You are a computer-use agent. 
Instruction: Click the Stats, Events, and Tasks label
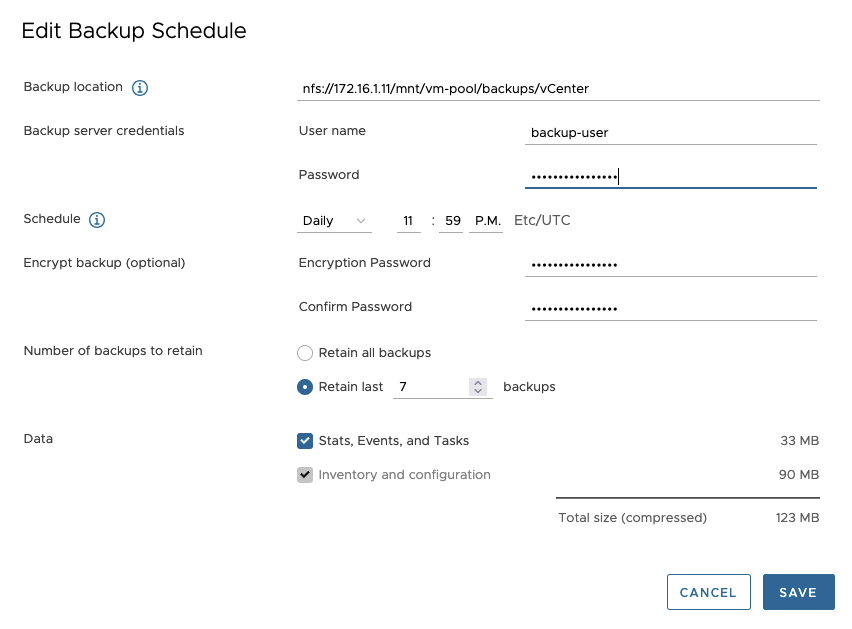(393, 441)
